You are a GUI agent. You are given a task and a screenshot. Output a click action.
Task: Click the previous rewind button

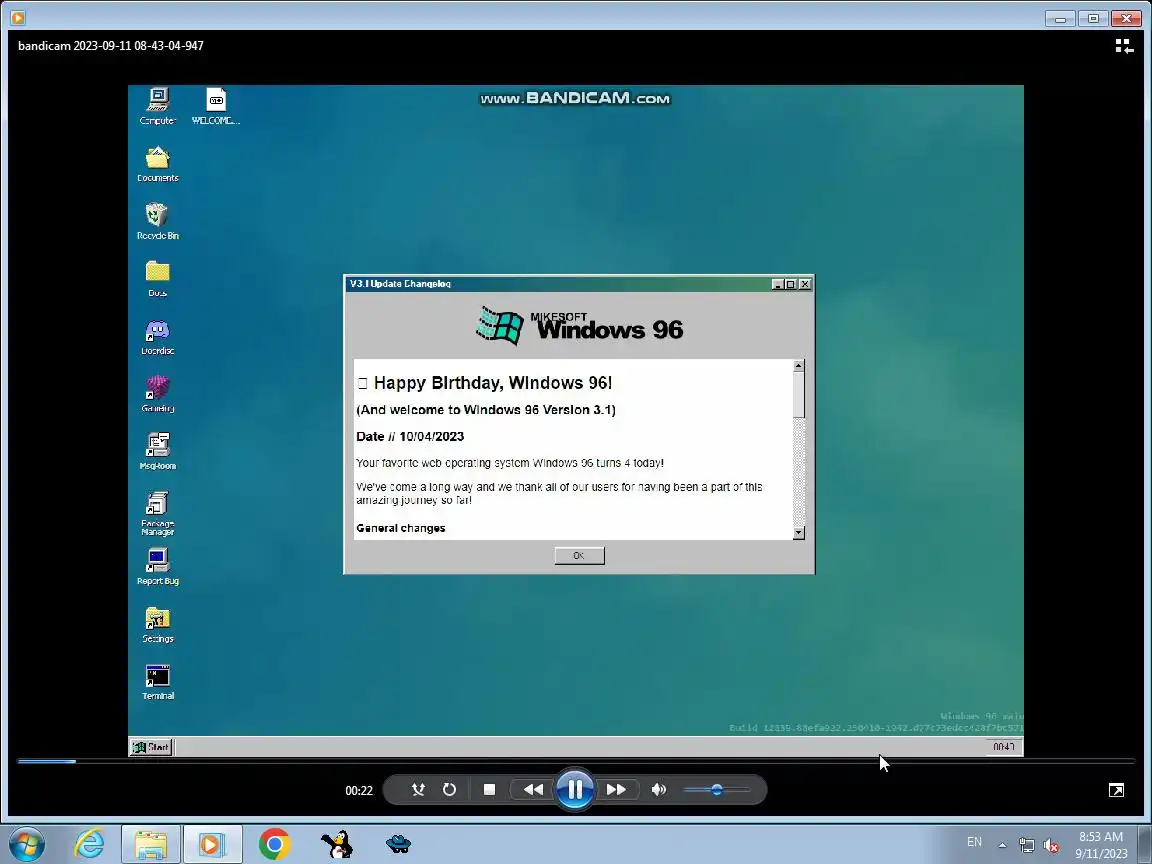(x=533, y=790)
